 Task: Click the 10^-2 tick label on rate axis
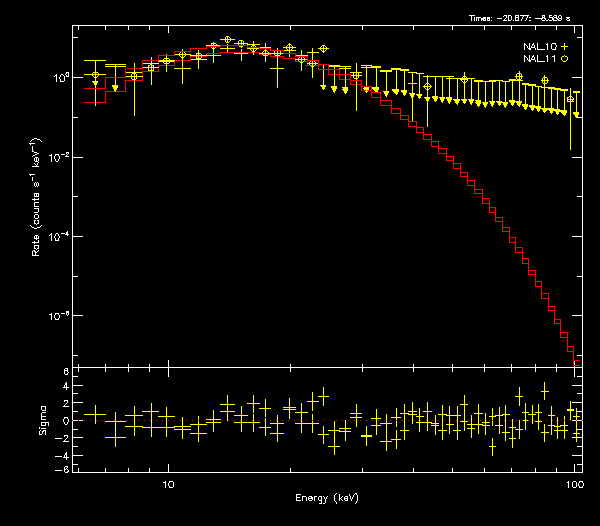[x=61, y=157]
